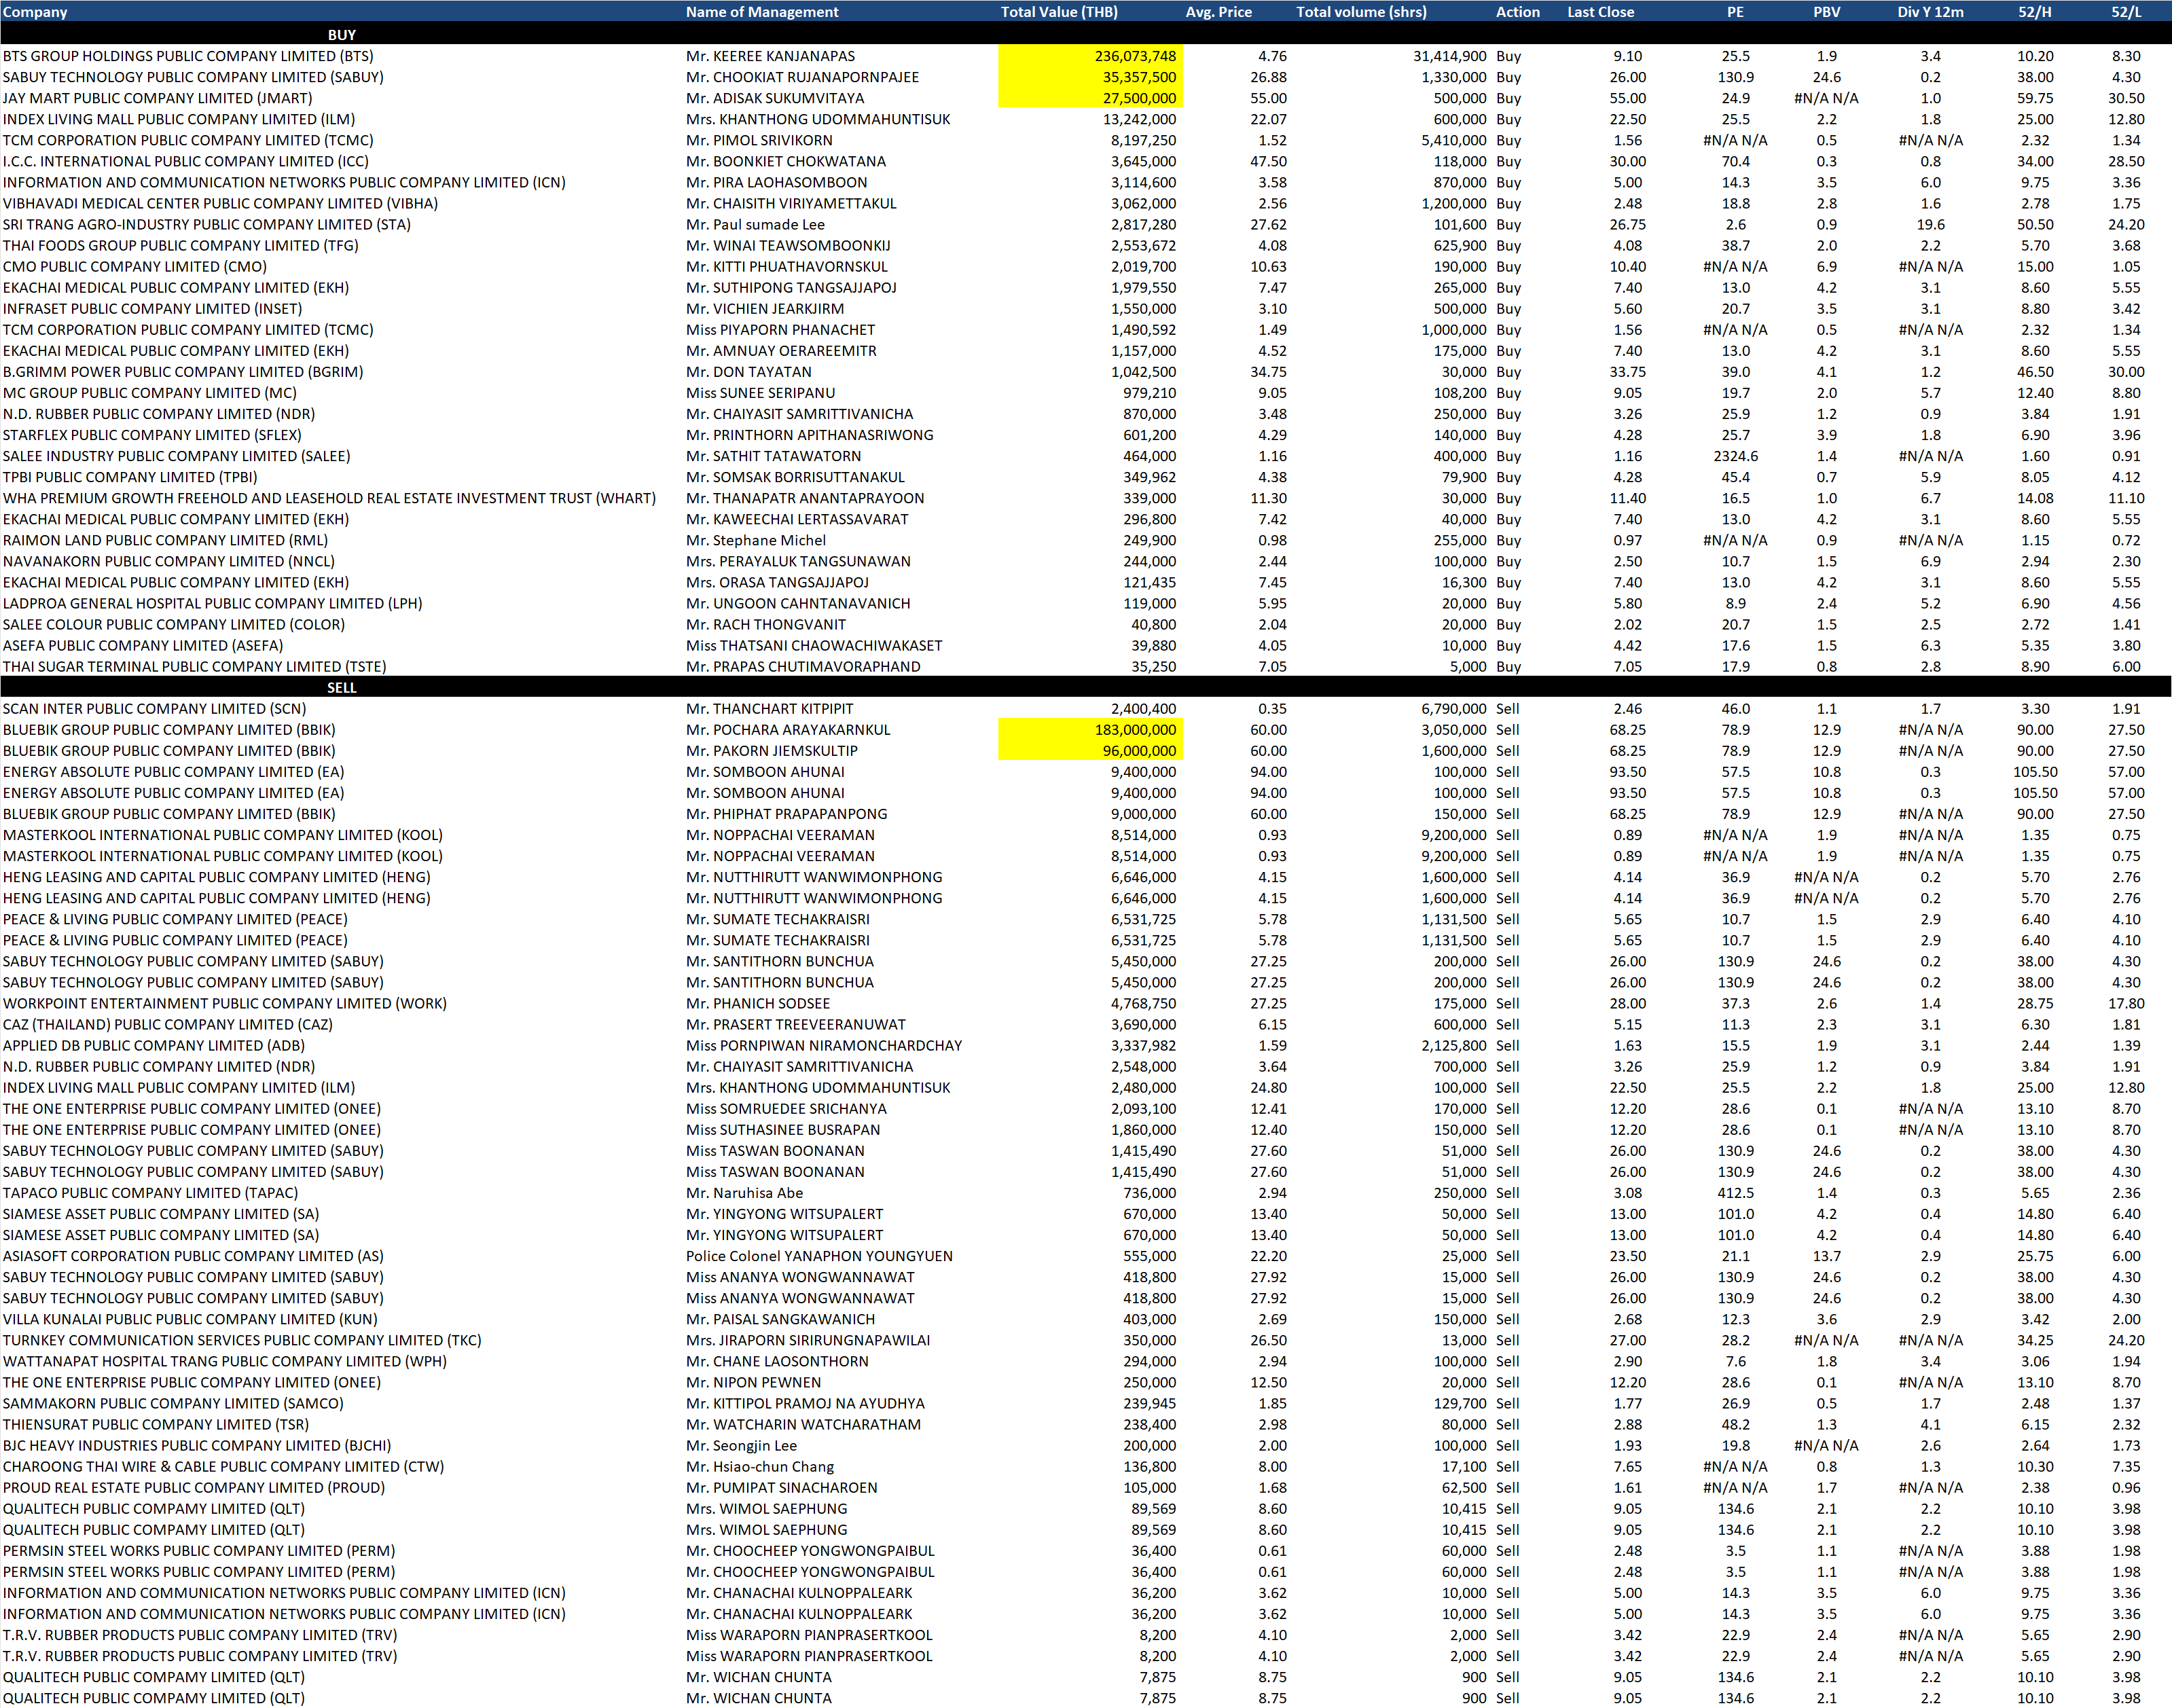
Task: Click Mr. KEEREE KANJANAPAS name cell
Action: tap(770, 56)
